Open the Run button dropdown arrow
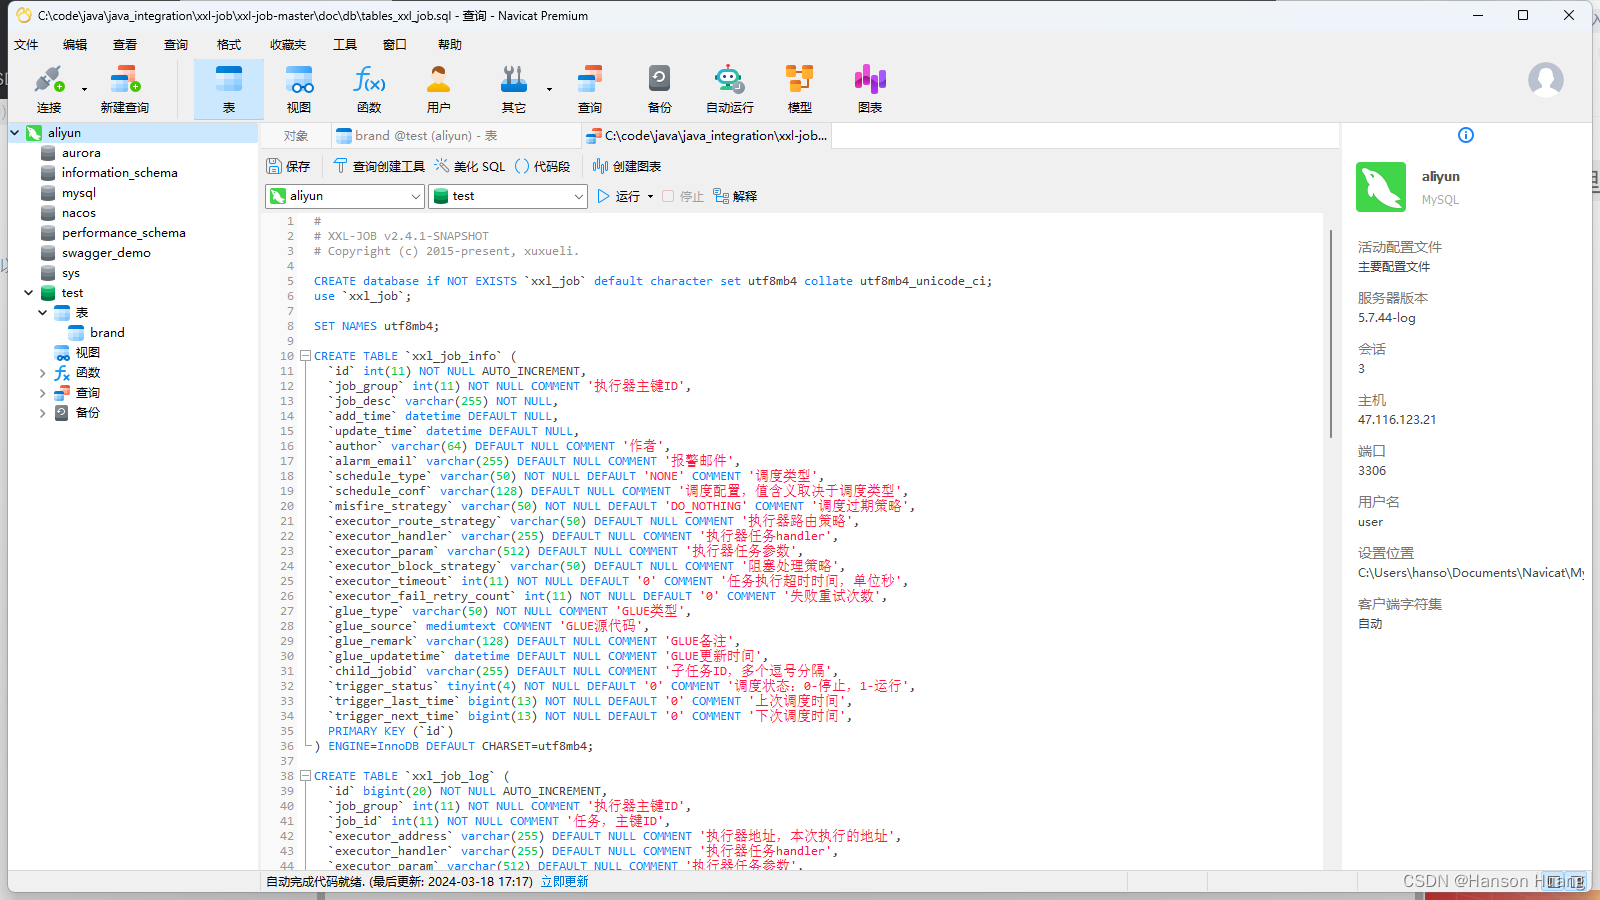1600x900 pixels. point(650,196)
